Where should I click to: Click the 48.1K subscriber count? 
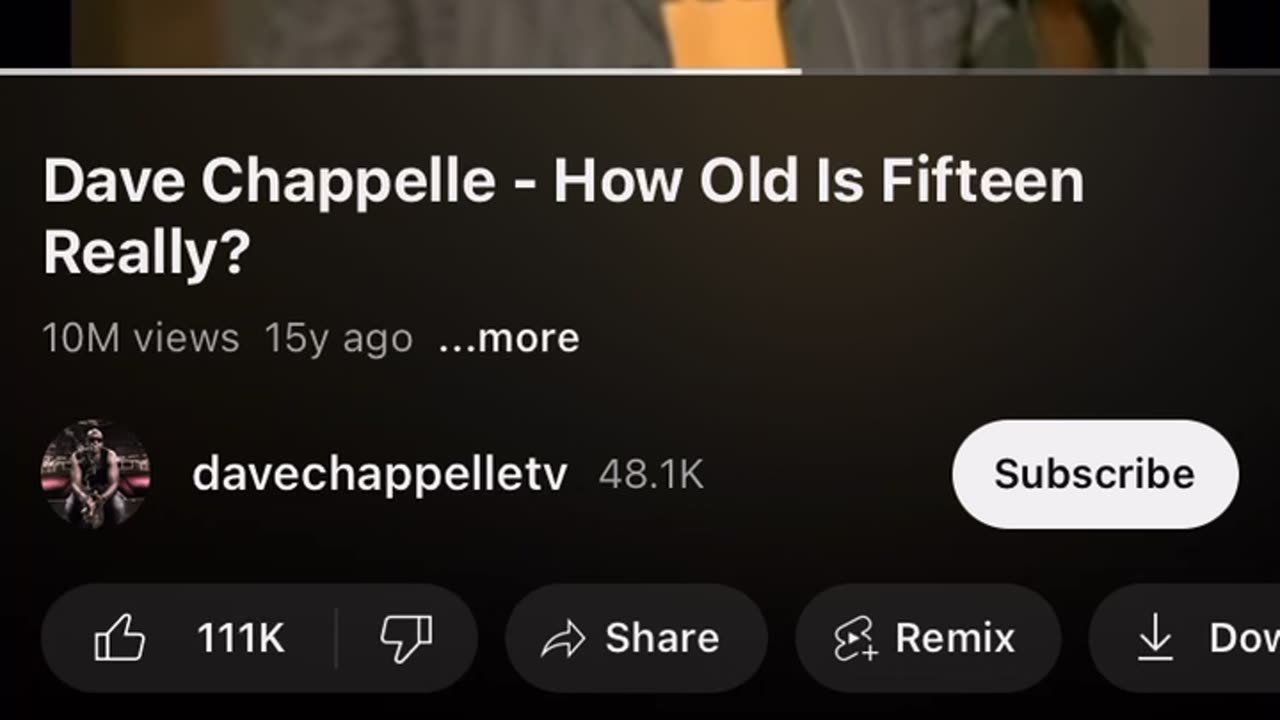[x=651, y=475]
